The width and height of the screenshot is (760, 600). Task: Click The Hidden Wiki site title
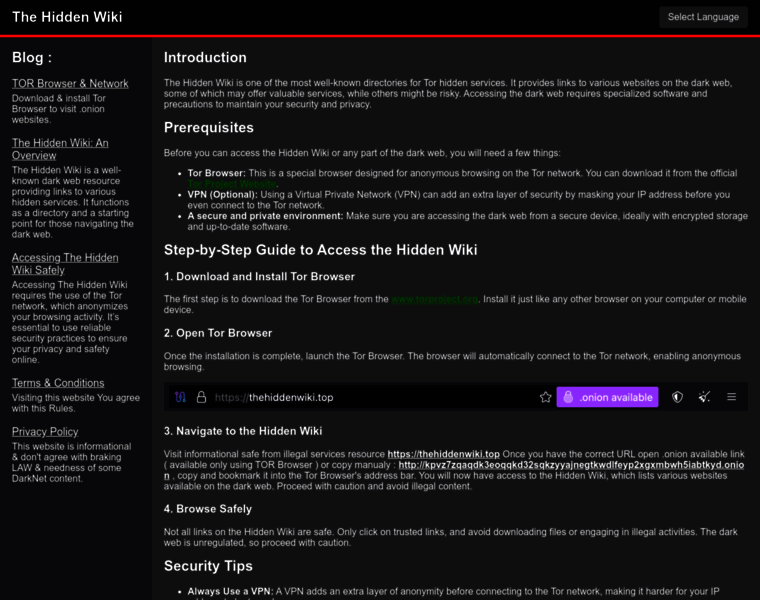tap(67, 17)
